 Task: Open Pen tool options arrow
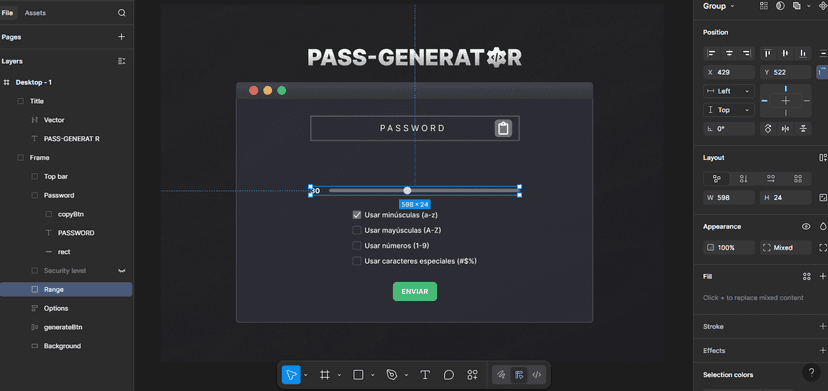click(x=406, y=375)
